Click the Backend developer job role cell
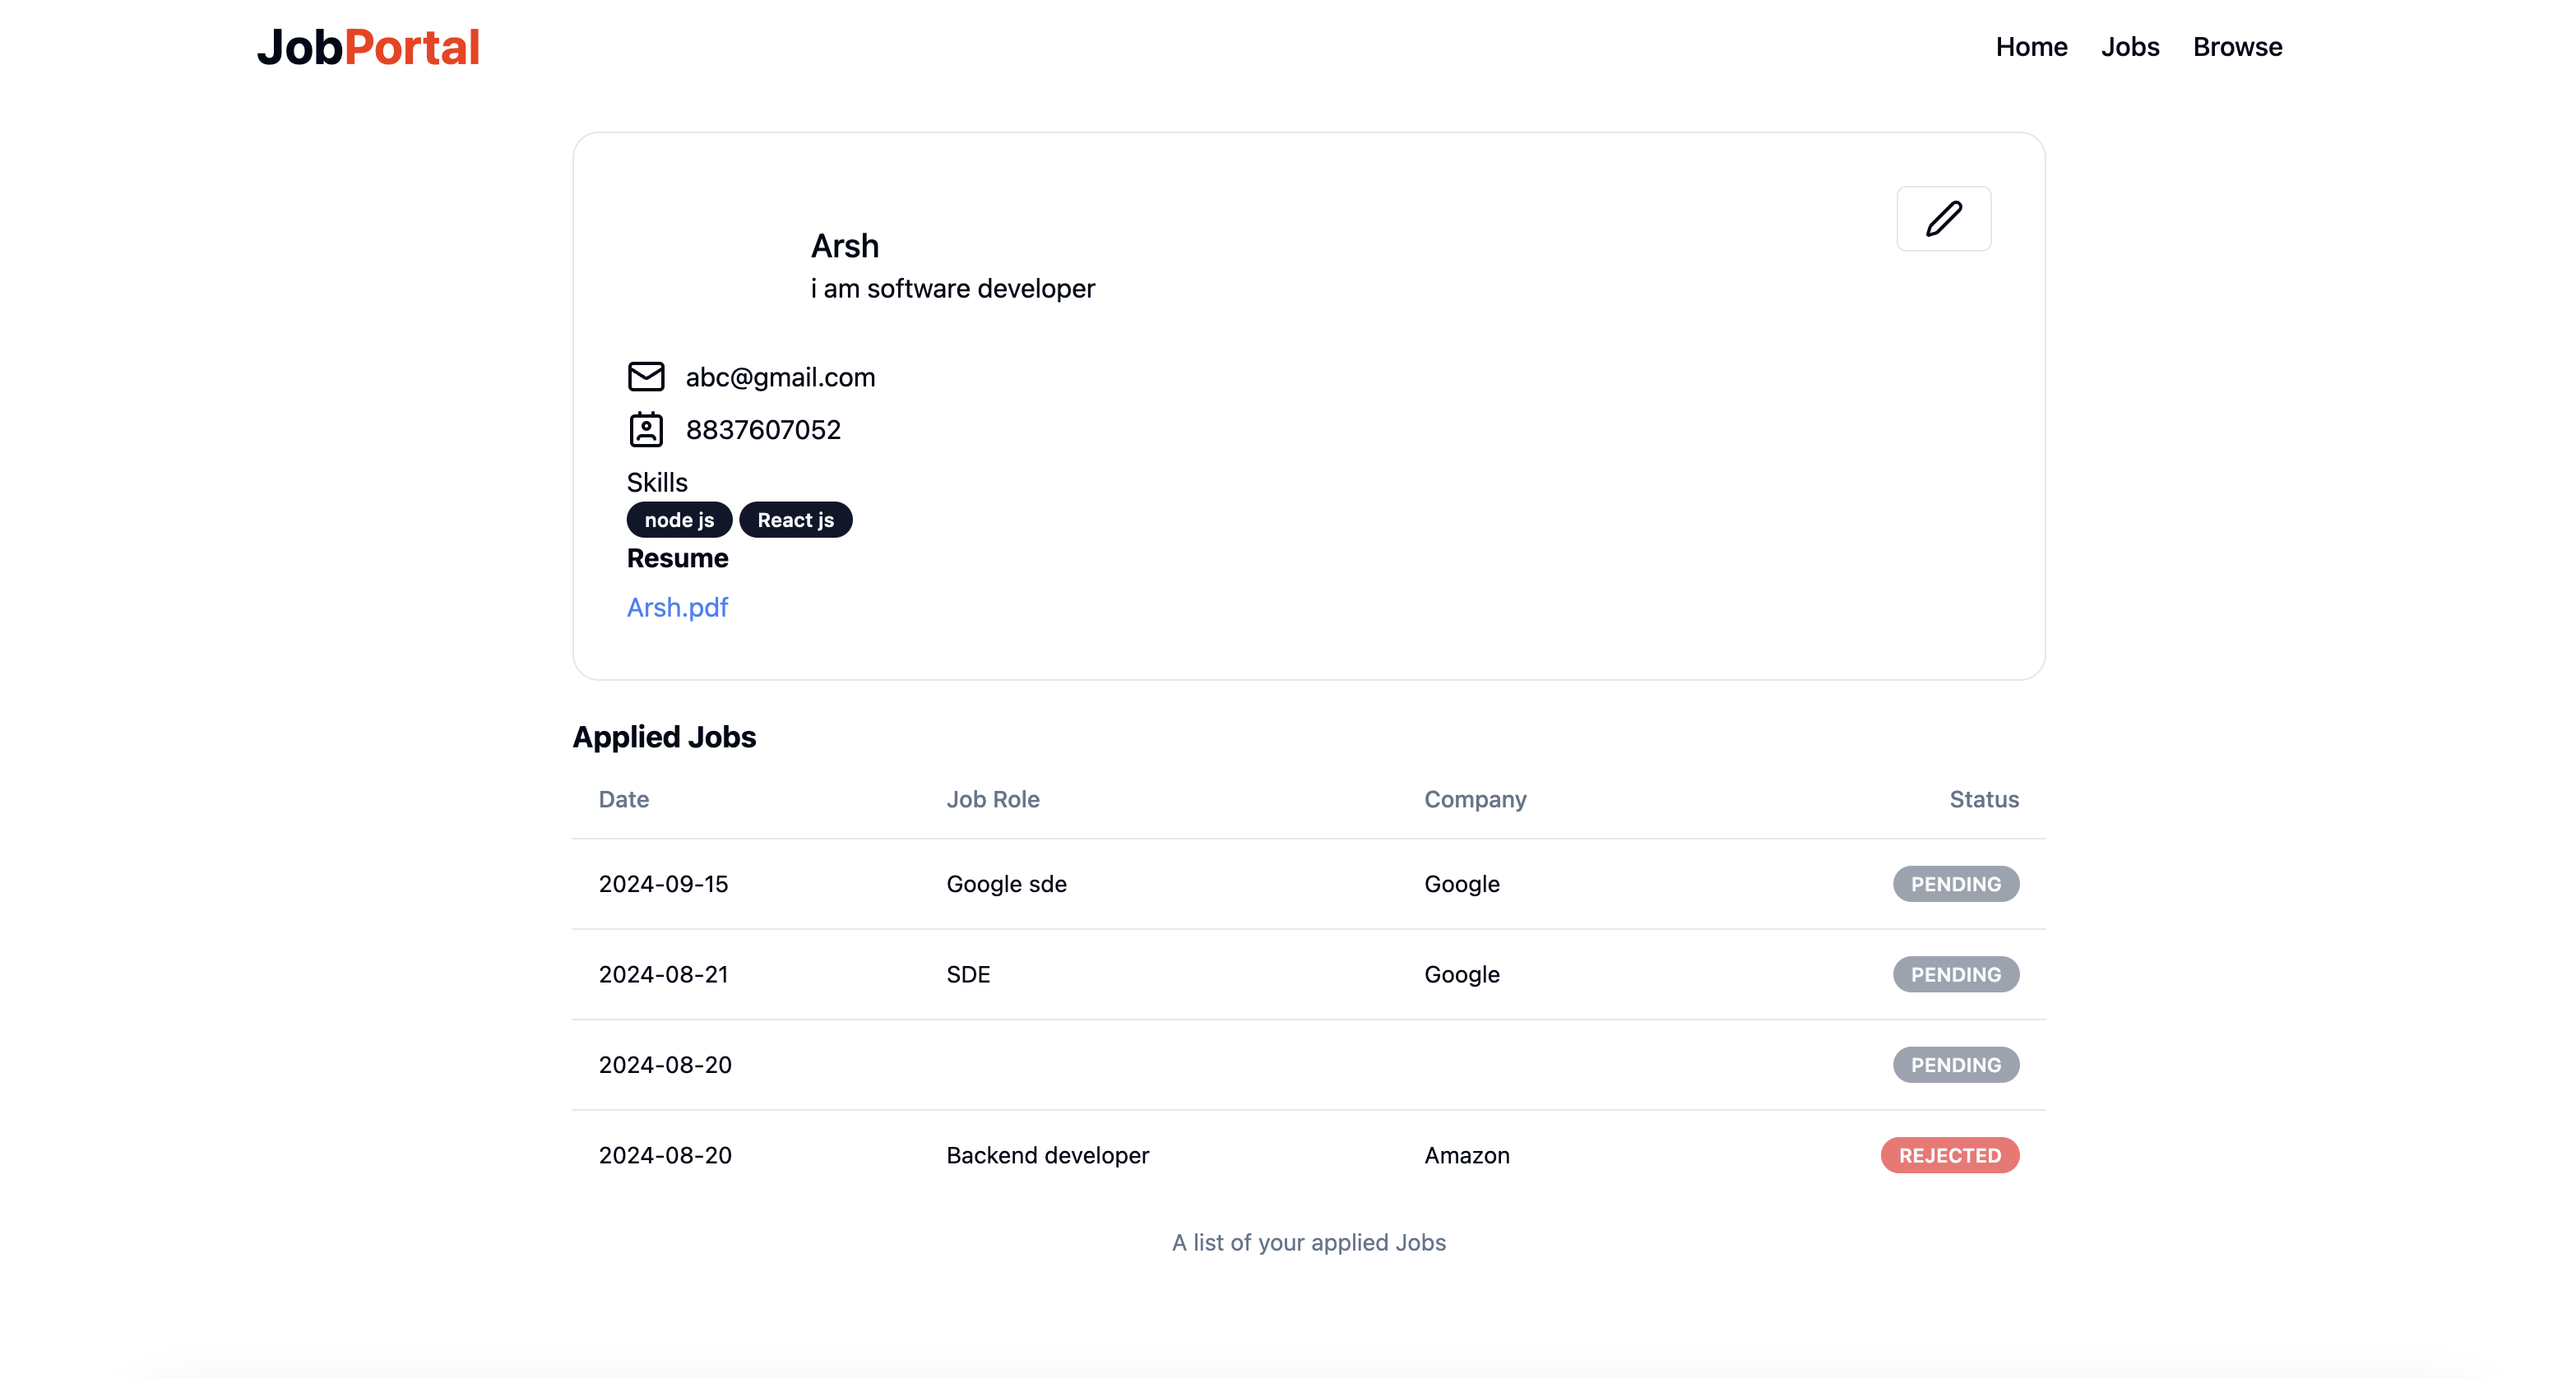The height and width of the screenshot is (1378, 2576). coord(1047,1155)
